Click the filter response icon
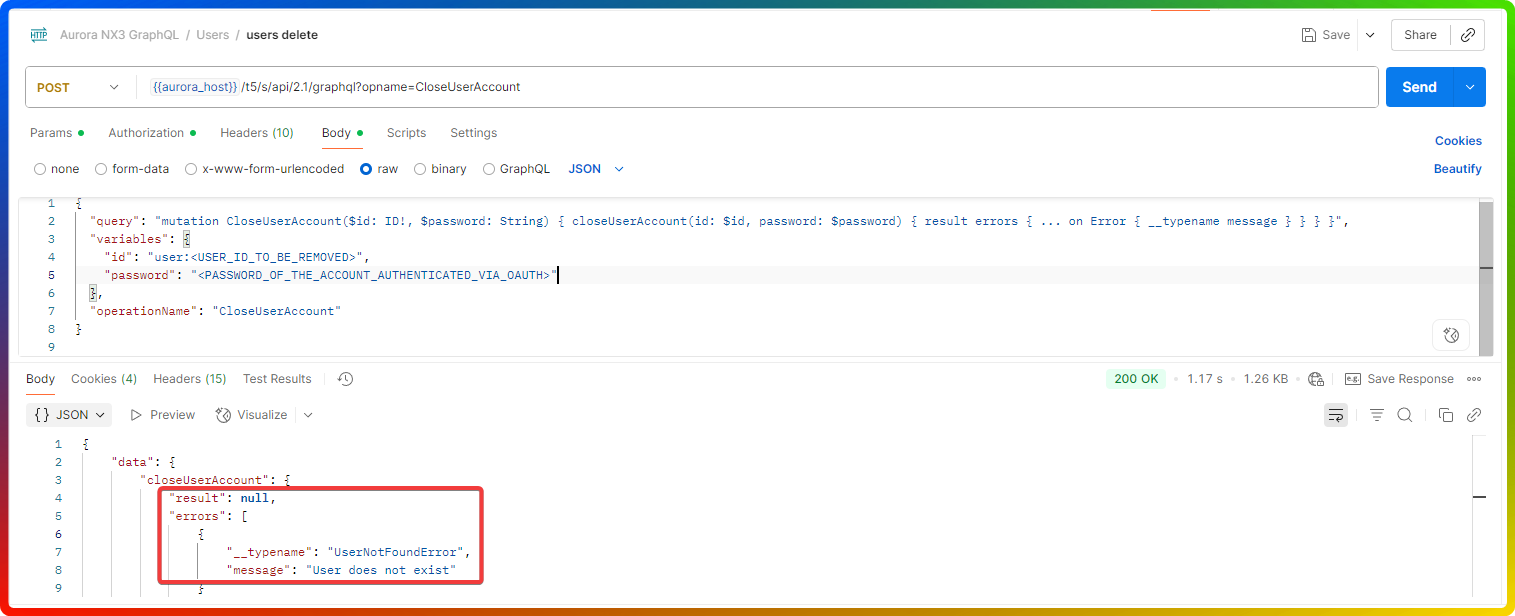 (x=1376, y=415)
